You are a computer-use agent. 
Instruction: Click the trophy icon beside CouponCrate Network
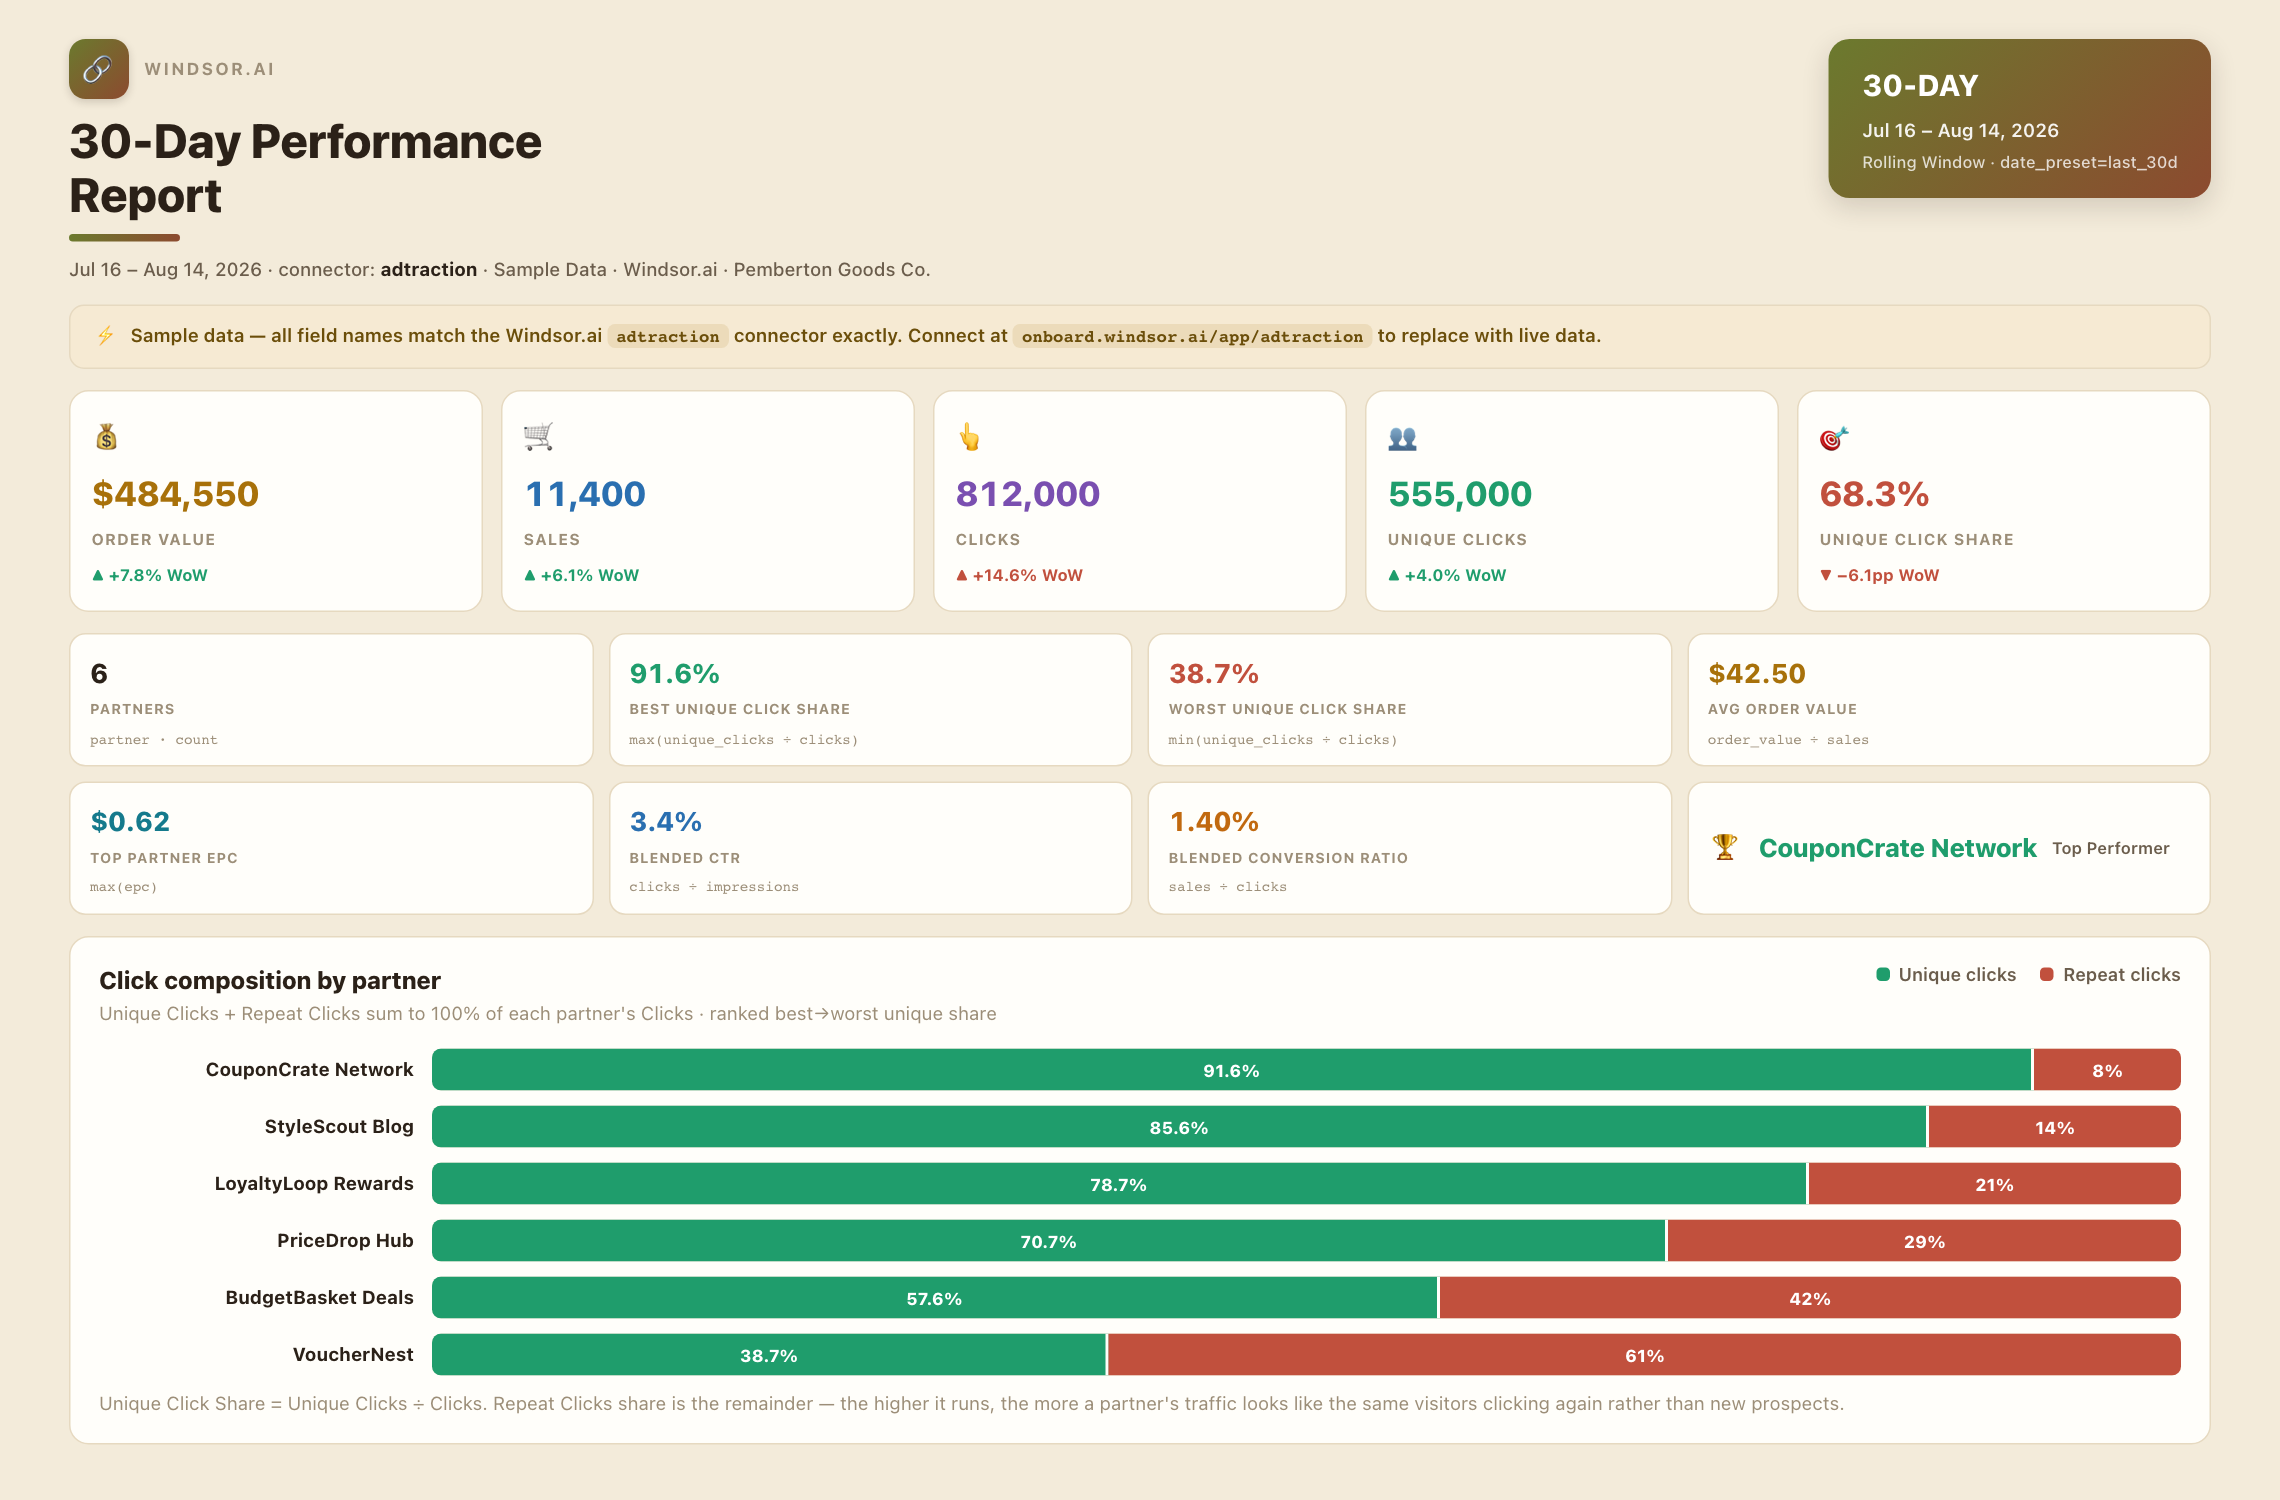(1725, 848)
